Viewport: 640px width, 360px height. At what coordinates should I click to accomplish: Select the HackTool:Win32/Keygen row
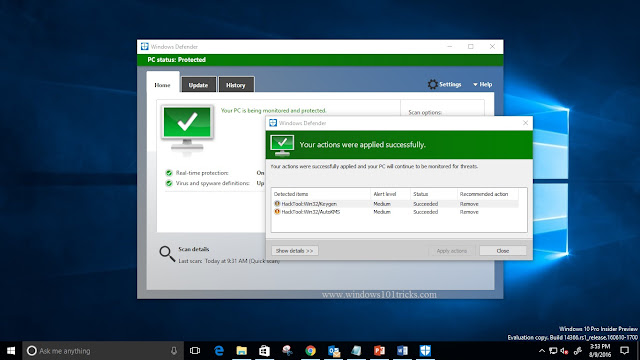396,204
